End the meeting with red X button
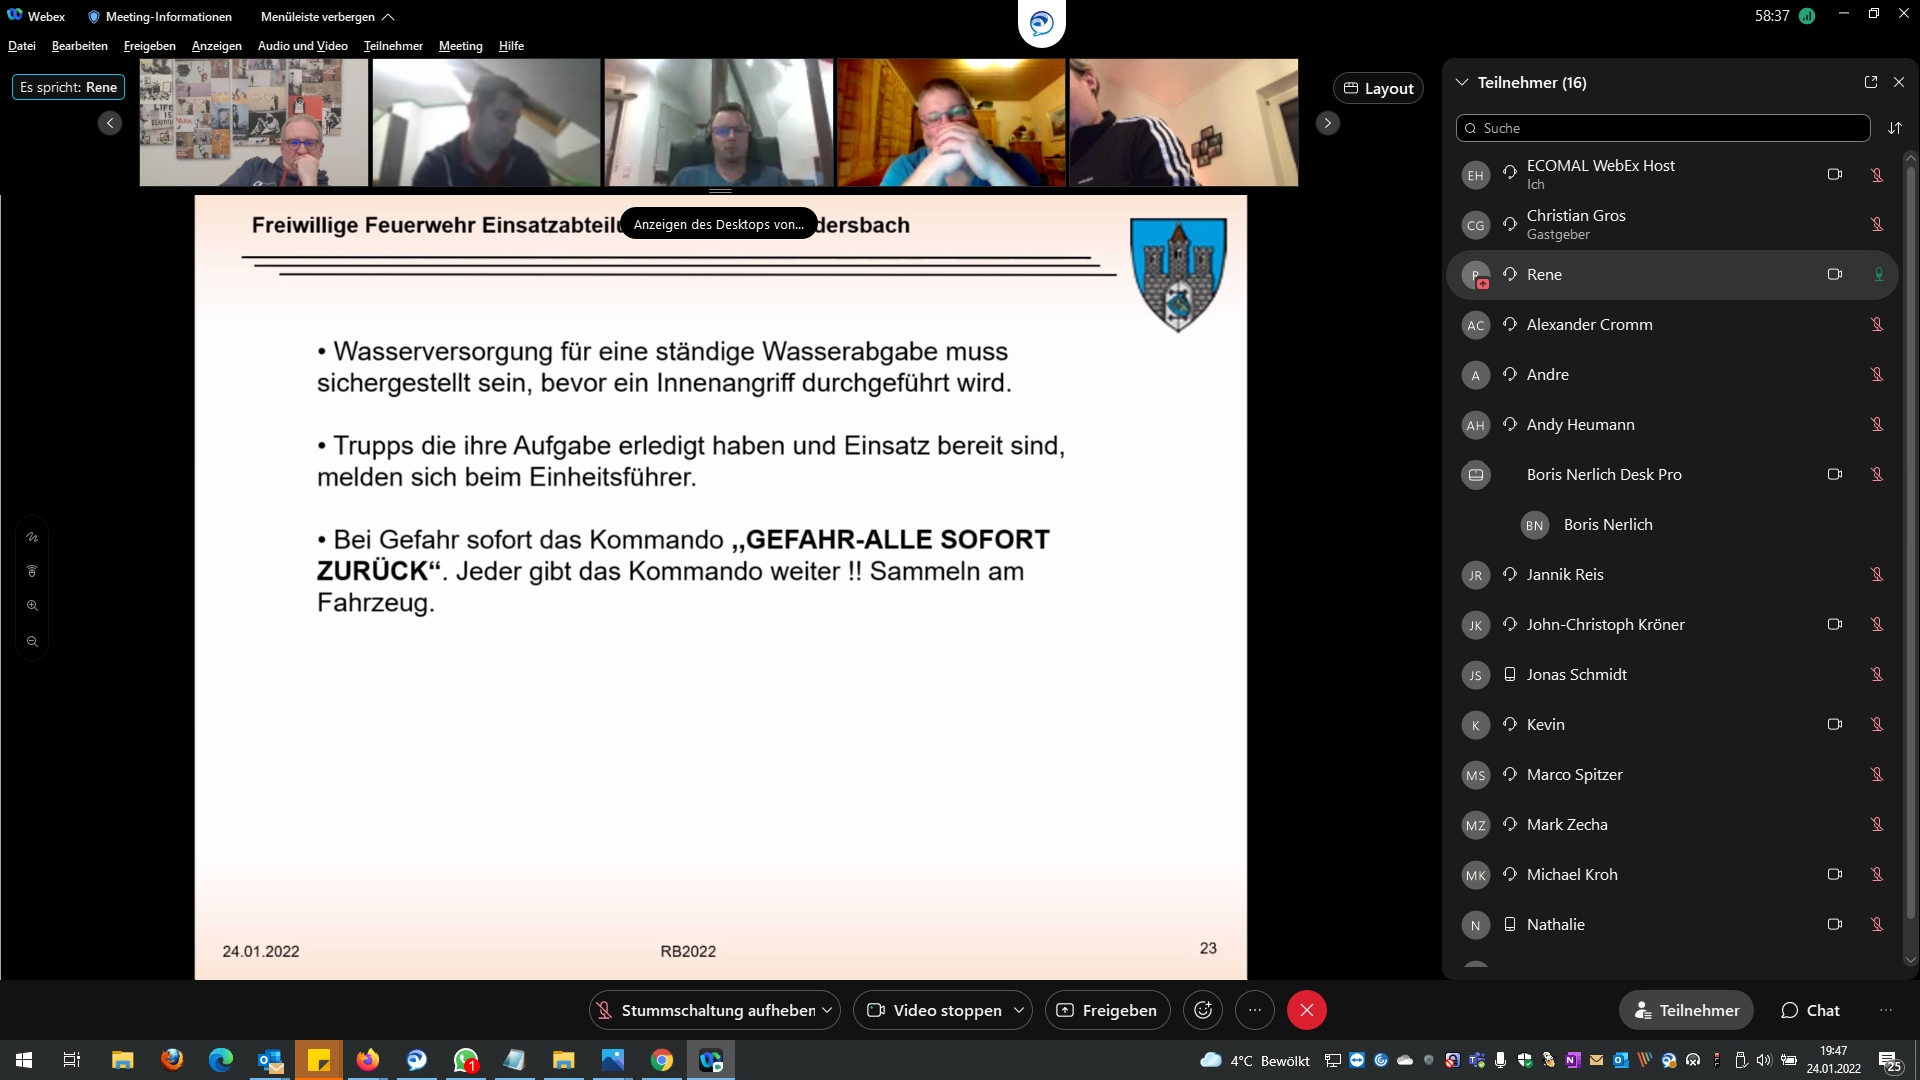Image resolution: width=1920 pixels, height=1080 pixels. [x=1306, y=1010]
